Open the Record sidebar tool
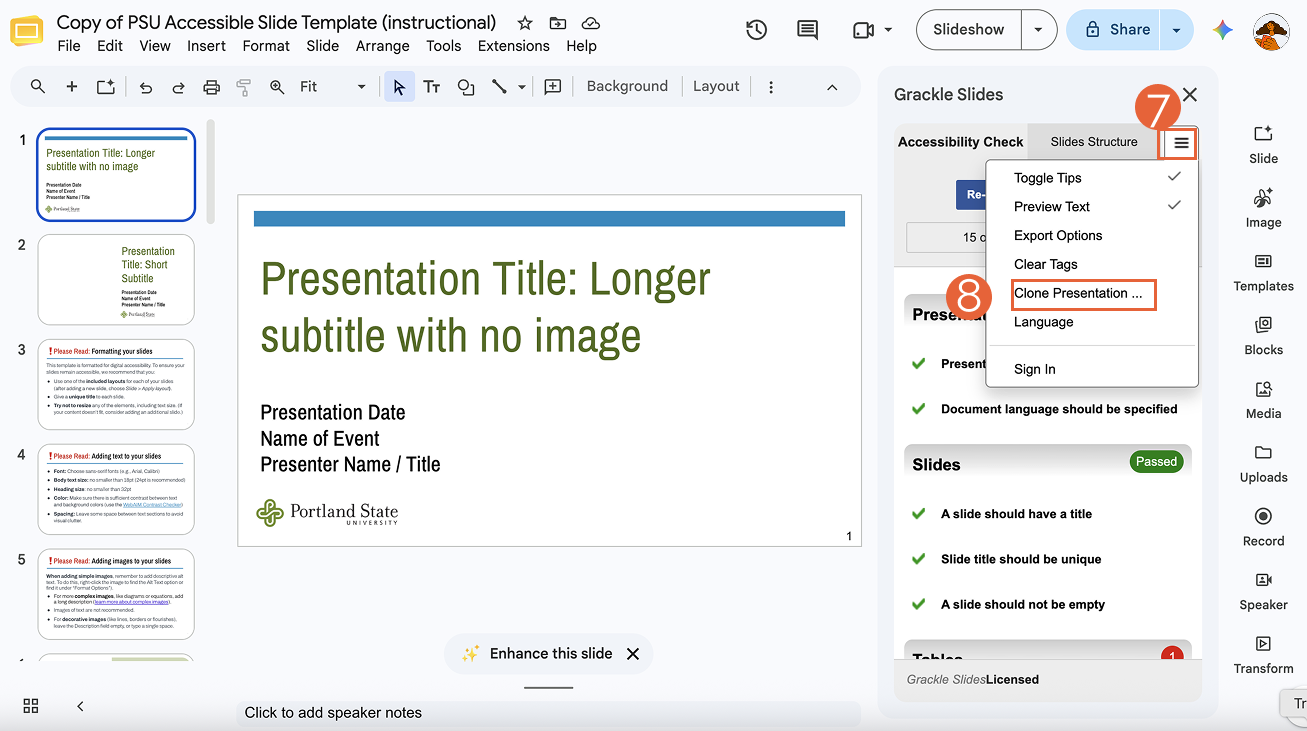The width and height of the screenshot is (1307, 731). 1263,524
